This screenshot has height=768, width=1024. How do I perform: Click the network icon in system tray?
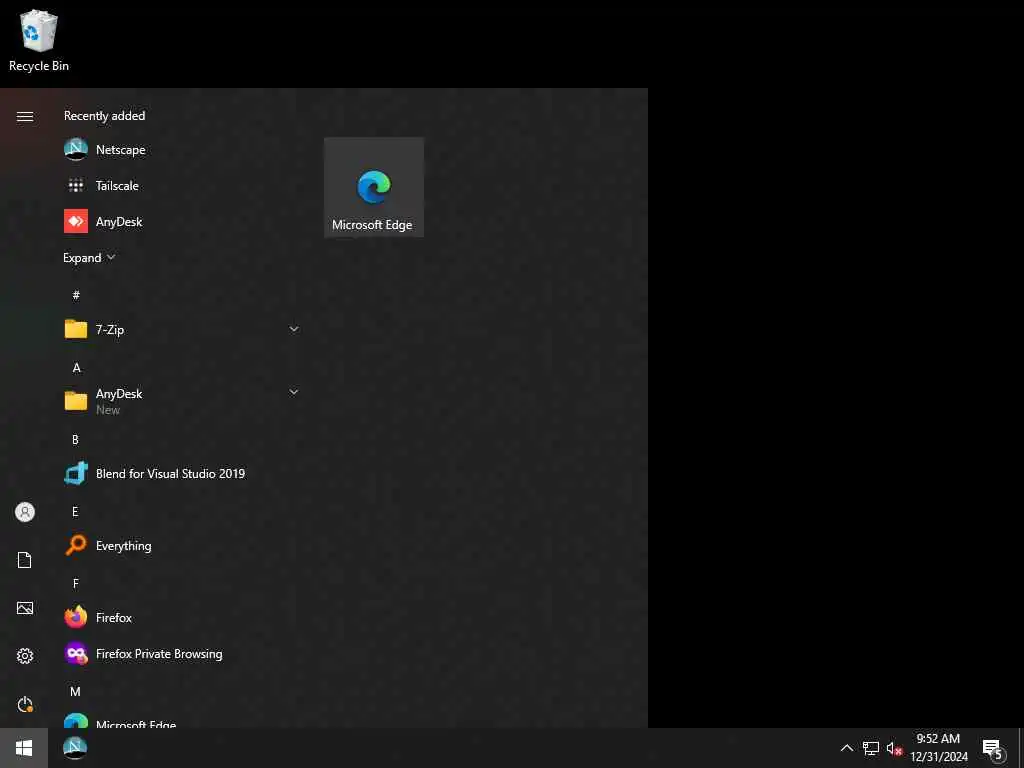coord(871,748)
